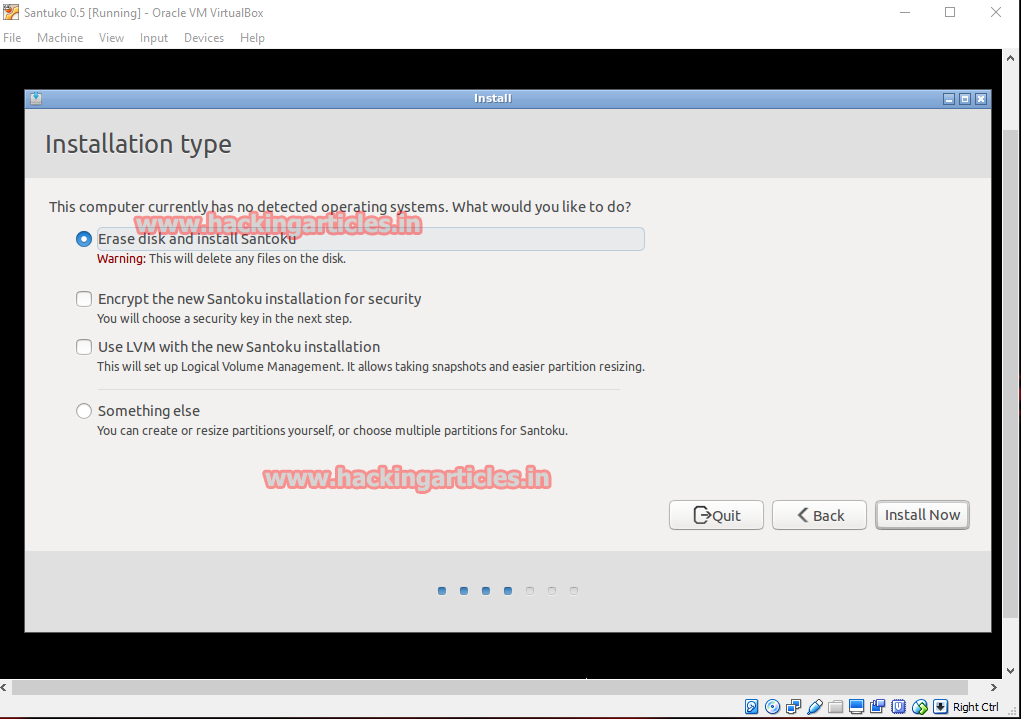Click the display status icon
The height and width of the screenshot is (719, 1021).
pyautogui.click(x=856, y=707)
